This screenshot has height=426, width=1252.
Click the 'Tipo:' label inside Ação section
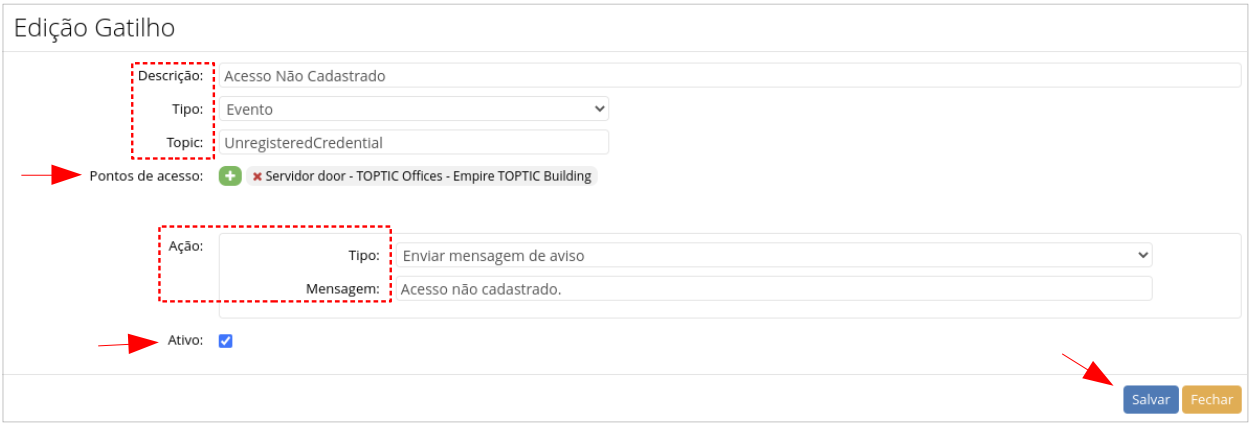[x=364, y=256]
